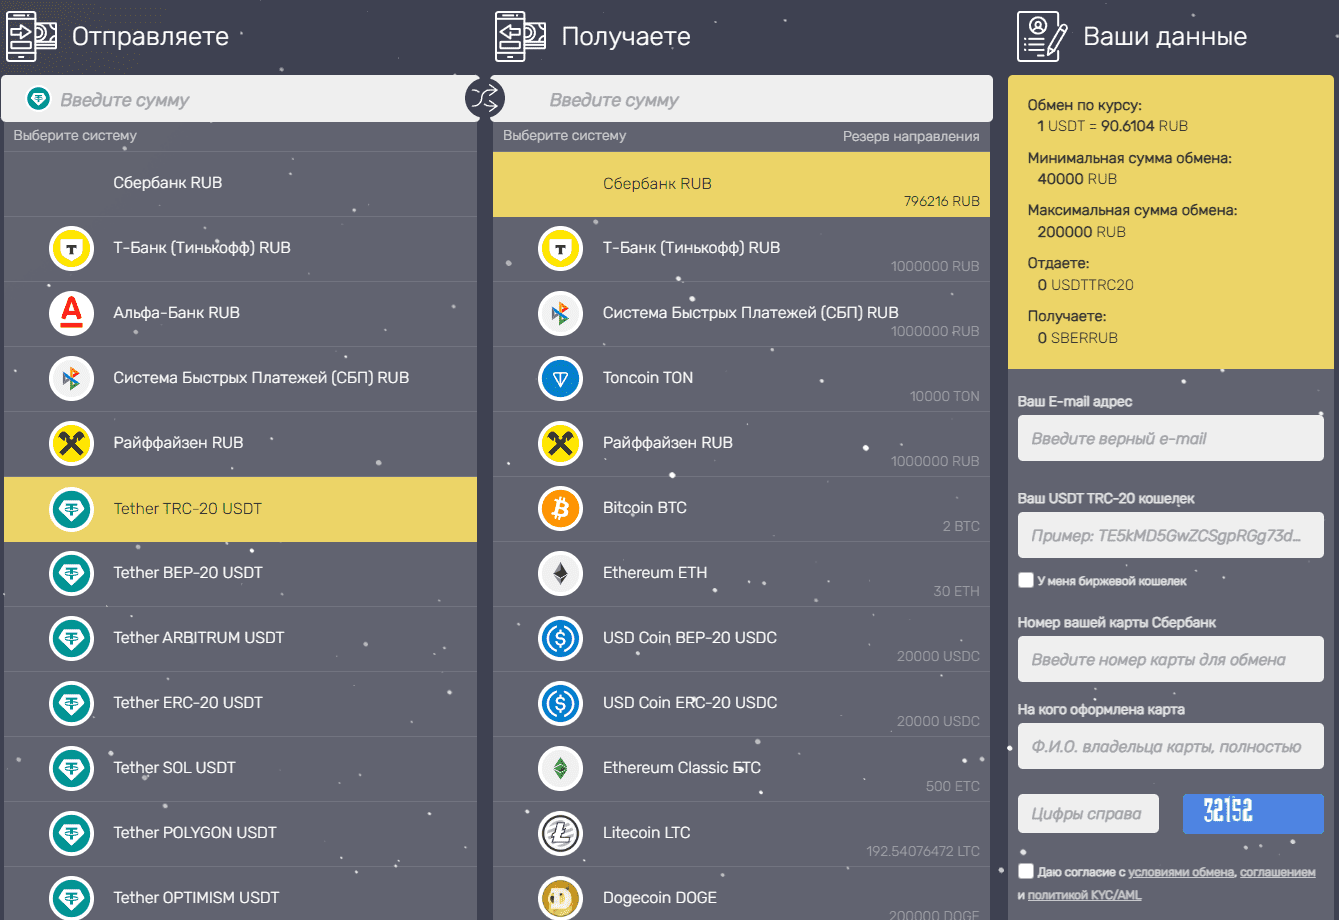The image size is (1339, 920).
Task: Select Dogecoin DOGE text
Action: [x=660, y=898]
